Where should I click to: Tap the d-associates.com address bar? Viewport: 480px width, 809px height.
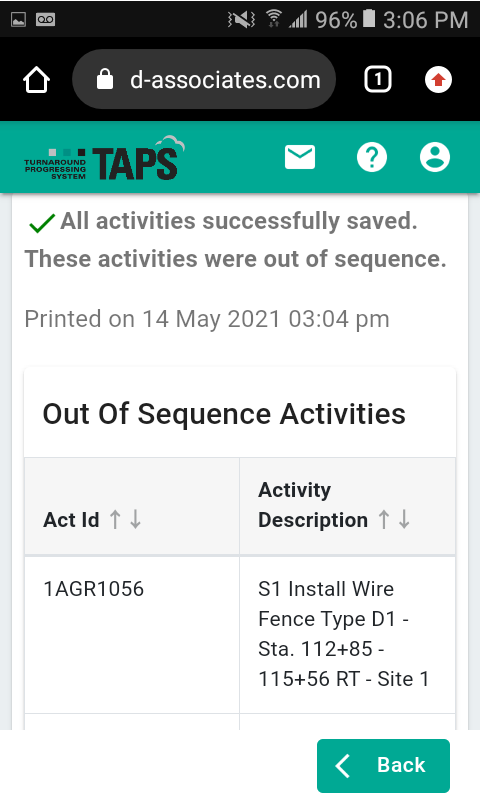[x=204, y=79]
